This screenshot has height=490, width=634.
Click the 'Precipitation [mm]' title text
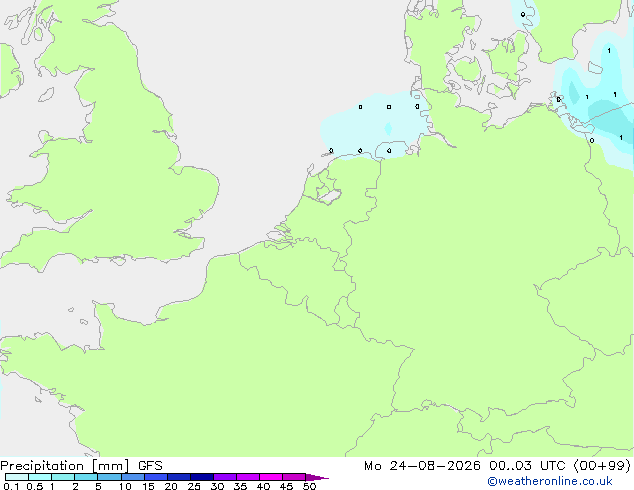tap(64, 466)
